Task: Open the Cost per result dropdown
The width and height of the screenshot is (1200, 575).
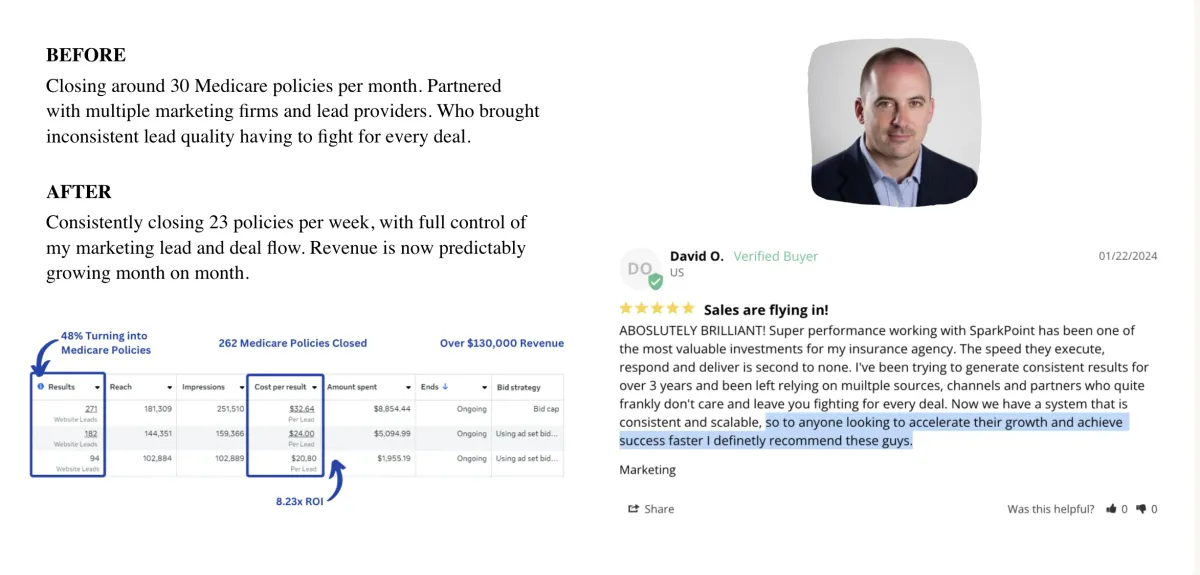Action: pyautogui.click(x=316, y=387)
